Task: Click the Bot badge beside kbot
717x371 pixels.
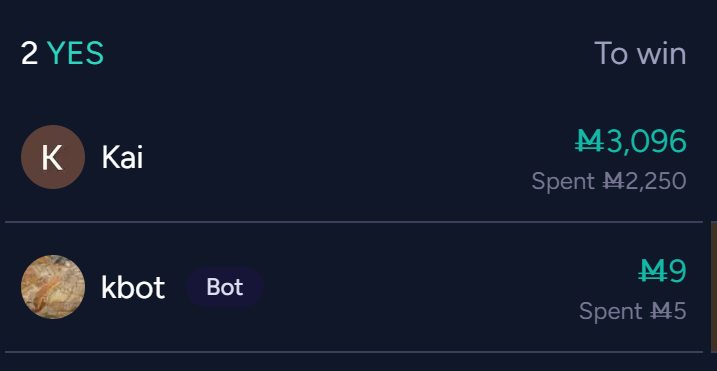Action: coord(225,287)
